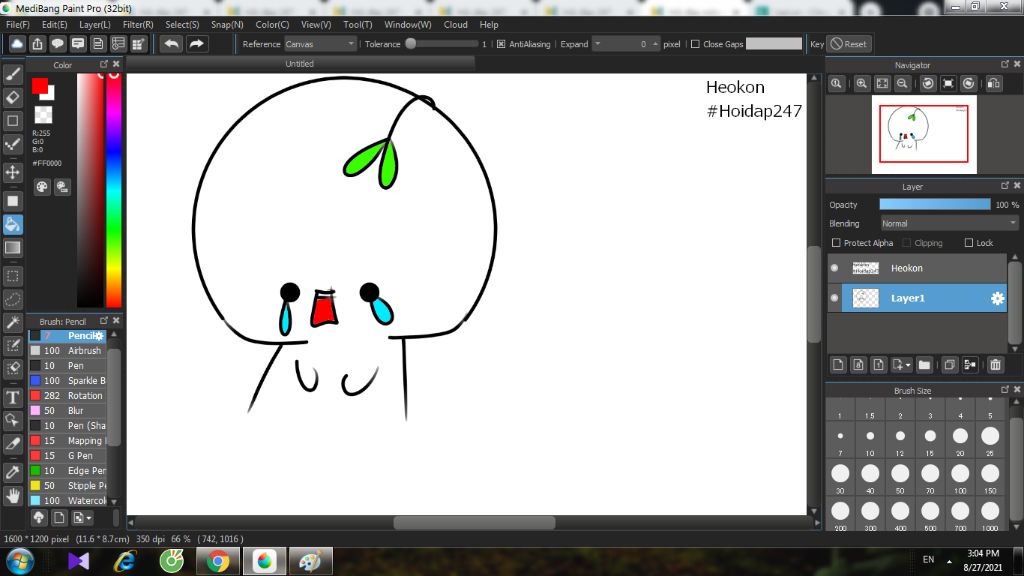The width and height of the screenshot is (1024, 576).
Task: Open Layer1 settings gear
Action: (x=997, y=298)
